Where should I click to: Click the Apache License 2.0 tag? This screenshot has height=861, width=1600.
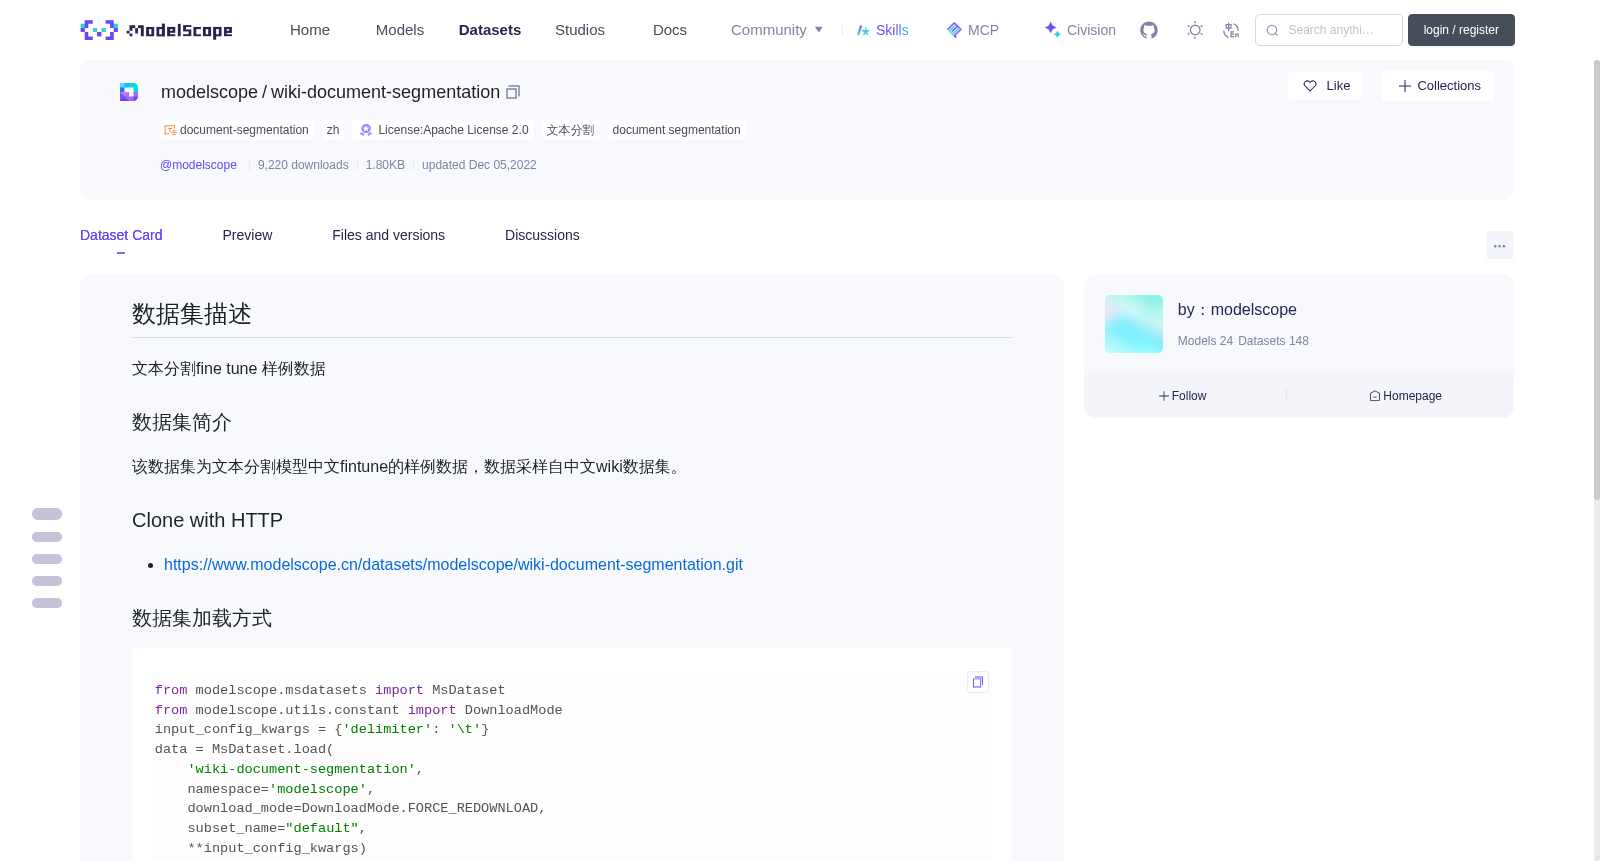pyautogui.click(x=444, y=130)
